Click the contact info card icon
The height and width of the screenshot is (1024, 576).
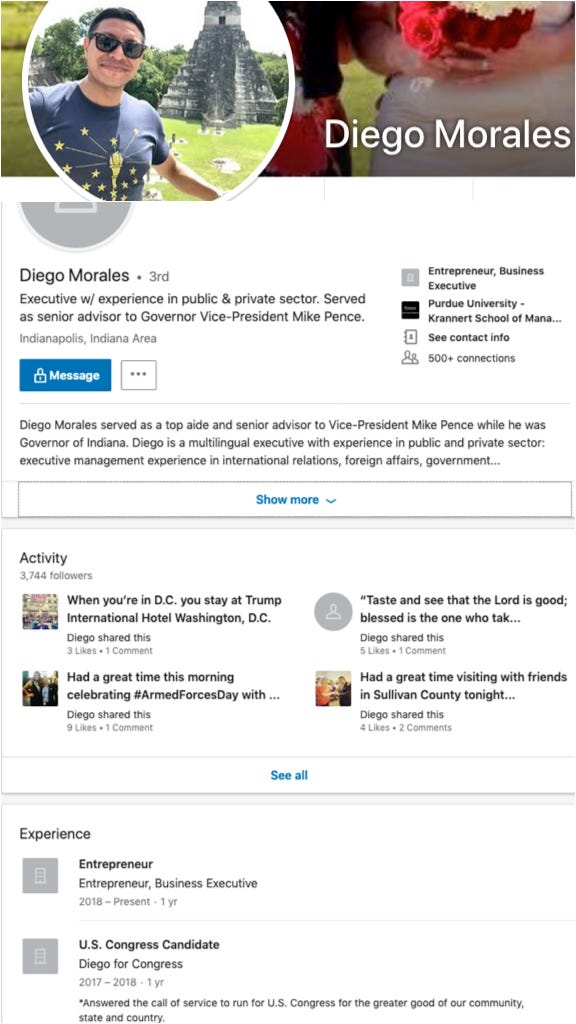[410, 338]
